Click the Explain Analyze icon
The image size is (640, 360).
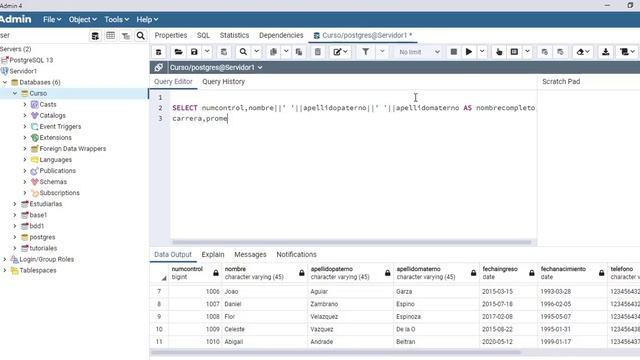click(514, 52)
